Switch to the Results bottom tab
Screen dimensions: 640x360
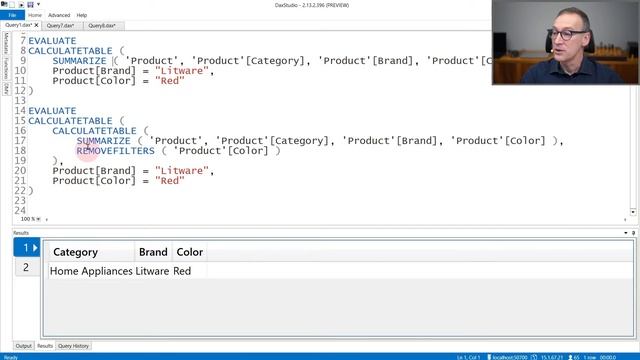coord(45,346)
